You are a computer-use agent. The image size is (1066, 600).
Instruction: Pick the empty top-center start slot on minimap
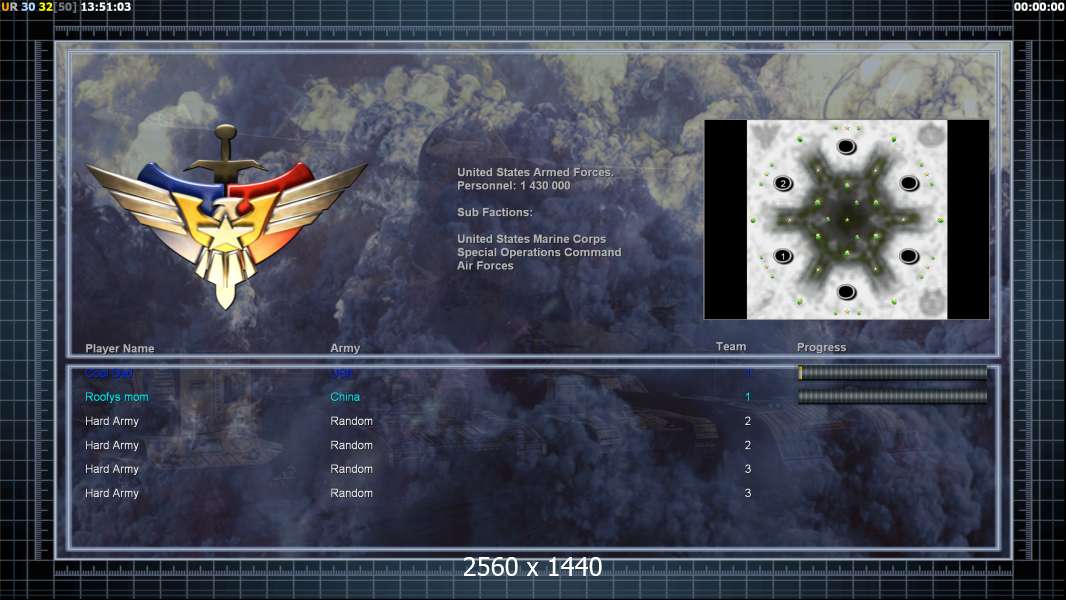[x=846, y=147]
